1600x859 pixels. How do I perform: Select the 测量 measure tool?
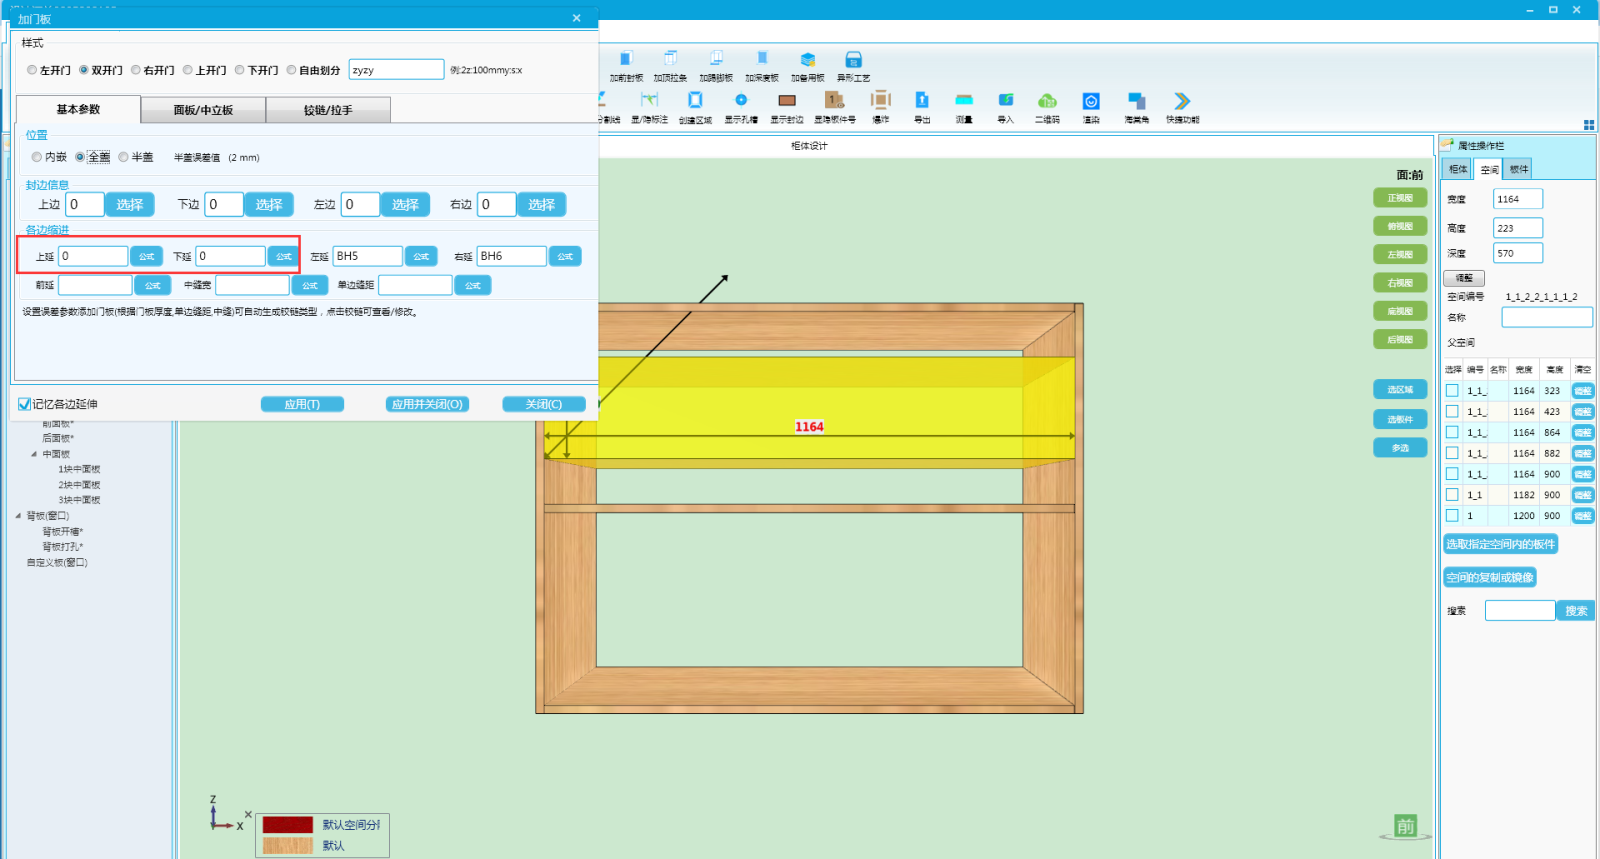click(x=964, y=100)
